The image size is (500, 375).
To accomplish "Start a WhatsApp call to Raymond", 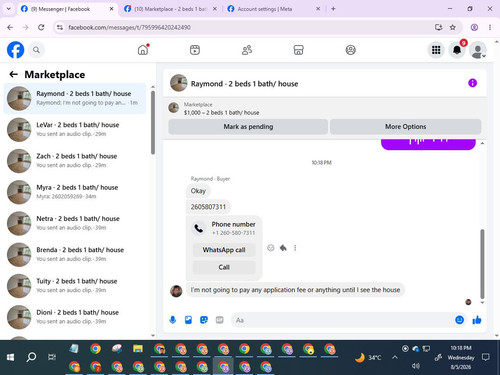I will 224,250.
